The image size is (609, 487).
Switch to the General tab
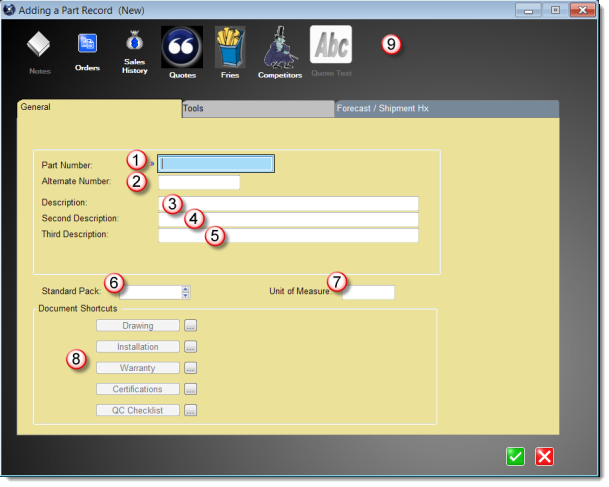pos(99,108)
